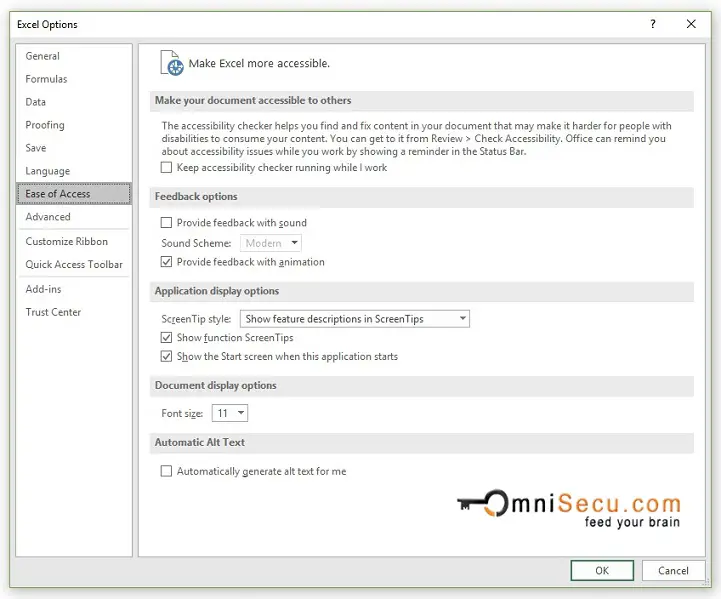The height and width of the screenshot is (599, 721).
Task: Click the 'Make your document accessible to others' heading
Action: [x=253, y=100]
